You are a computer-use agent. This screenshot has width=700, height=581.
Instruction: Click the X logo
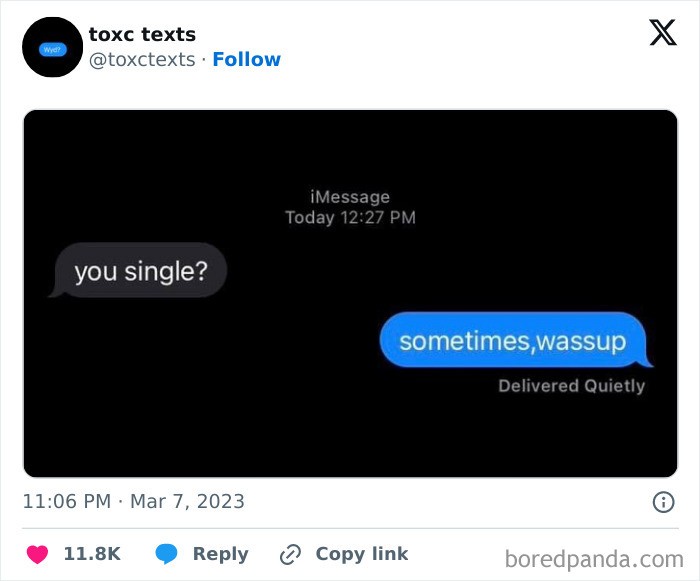tap(662, 34)
